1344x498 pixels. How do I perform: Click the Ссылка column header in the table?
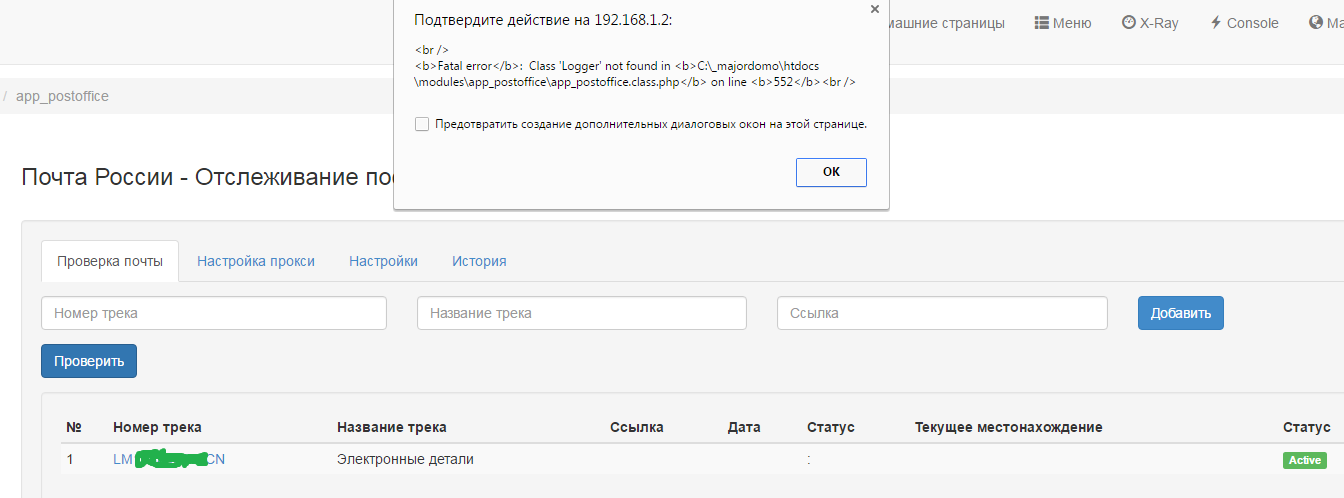coord(637,427)
